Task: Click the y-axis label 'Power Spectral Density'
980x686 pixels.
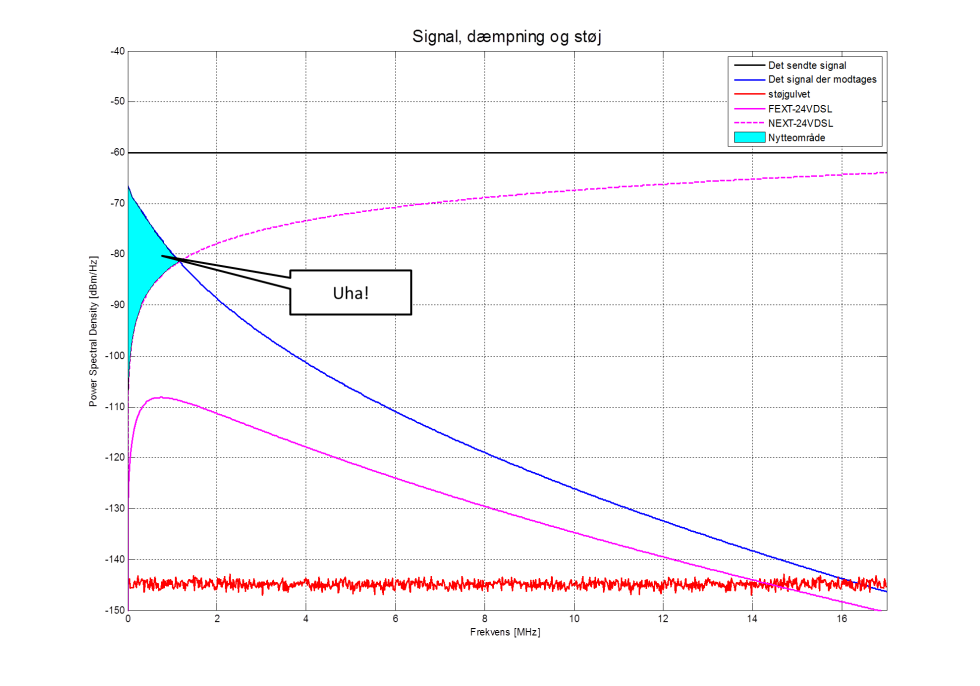Action: [x=93, y=331]
